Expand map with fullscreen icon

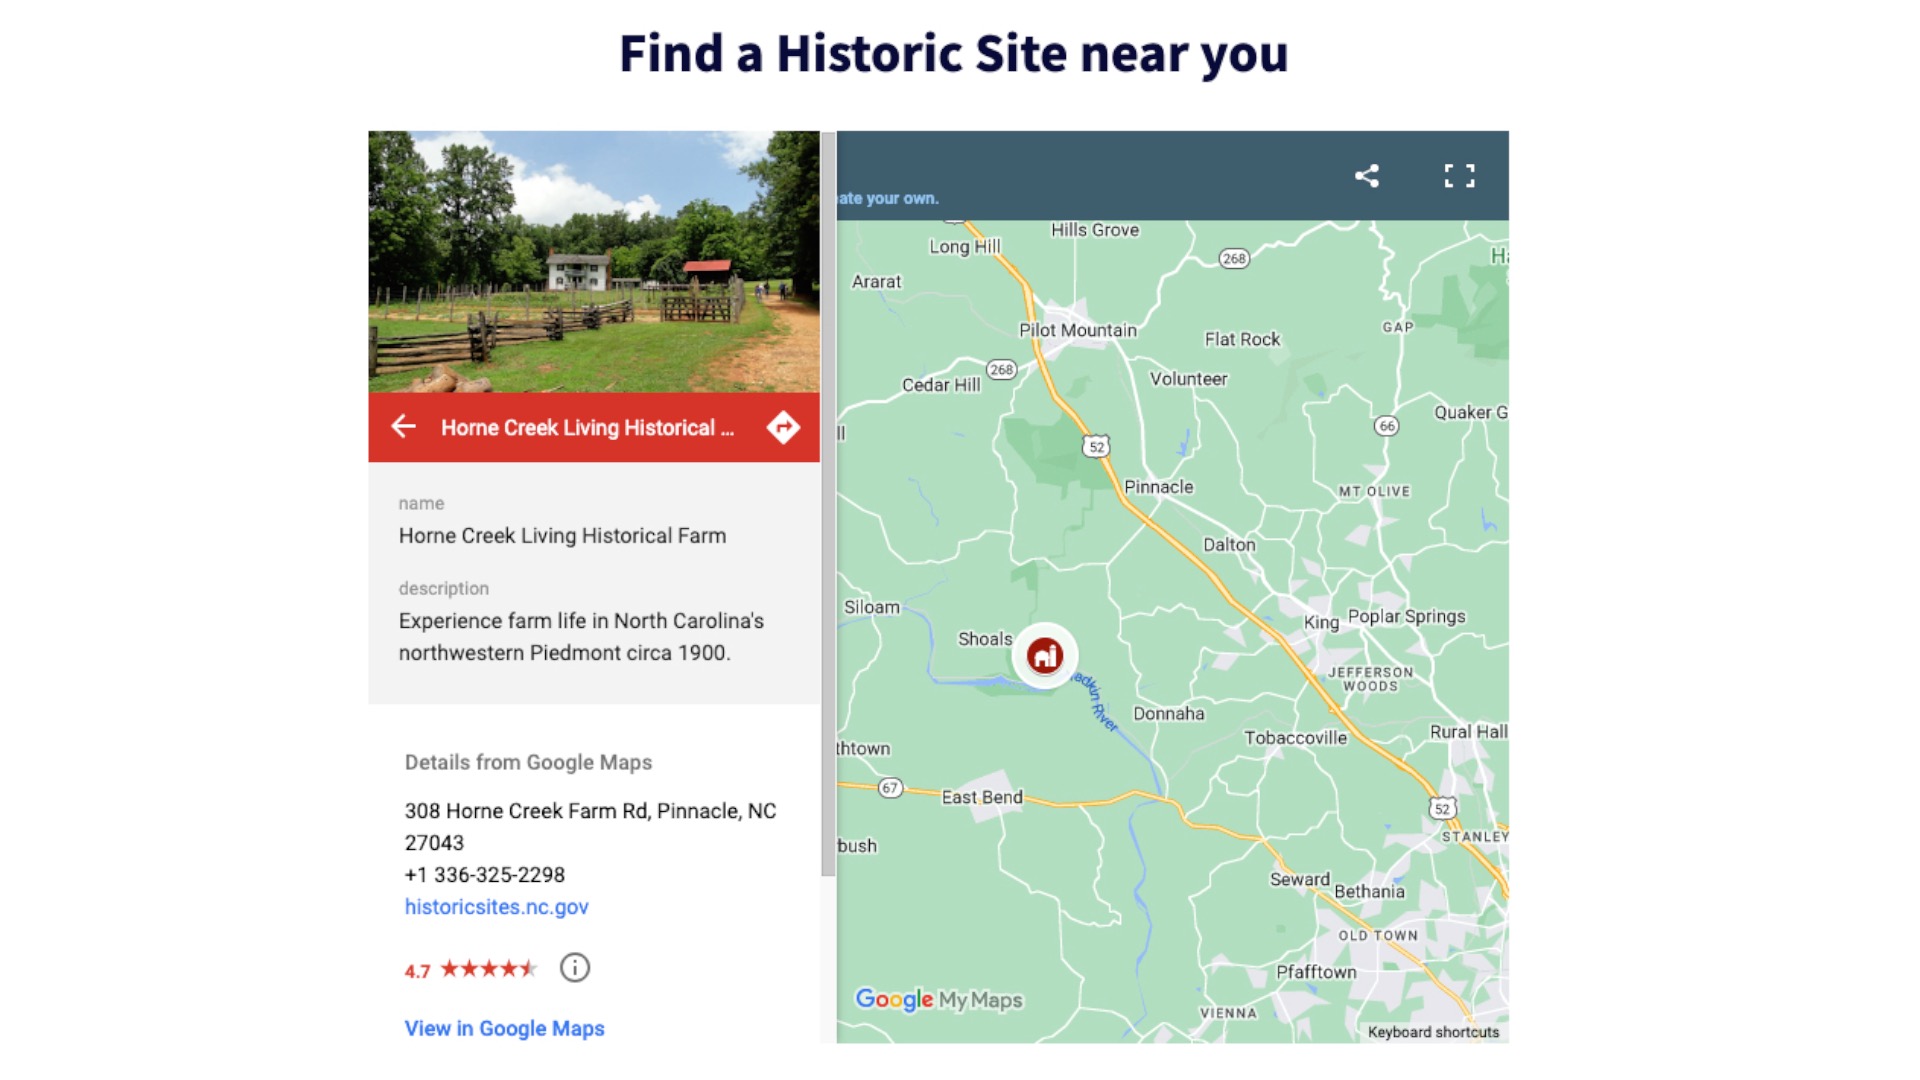[1459, 176]
